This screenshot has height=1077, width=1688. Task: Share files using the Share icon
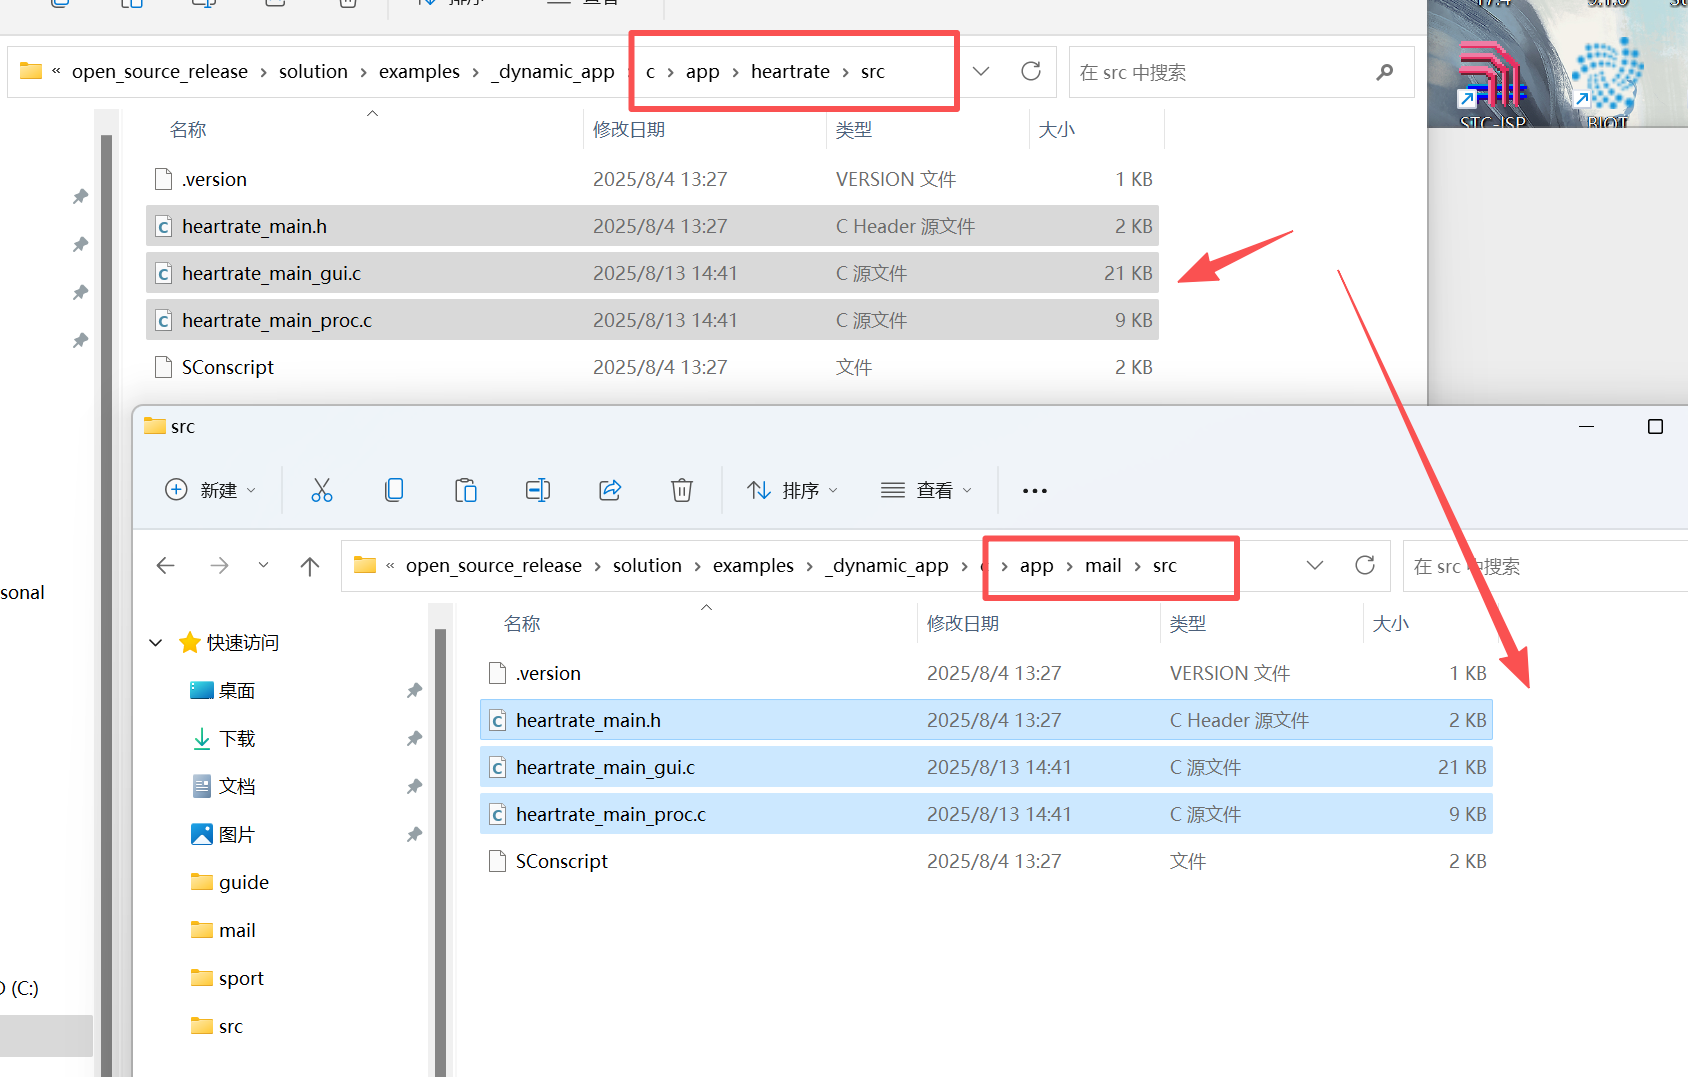click(610, 490)
